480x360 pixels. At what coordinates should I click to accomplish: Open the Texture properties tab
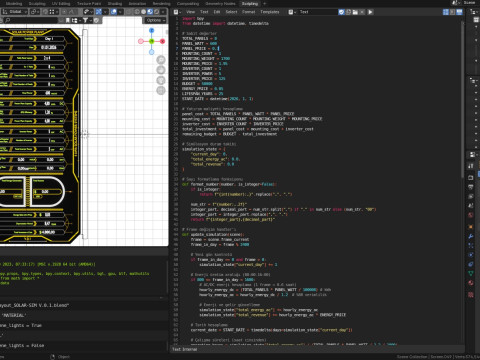tap(471, 295)
